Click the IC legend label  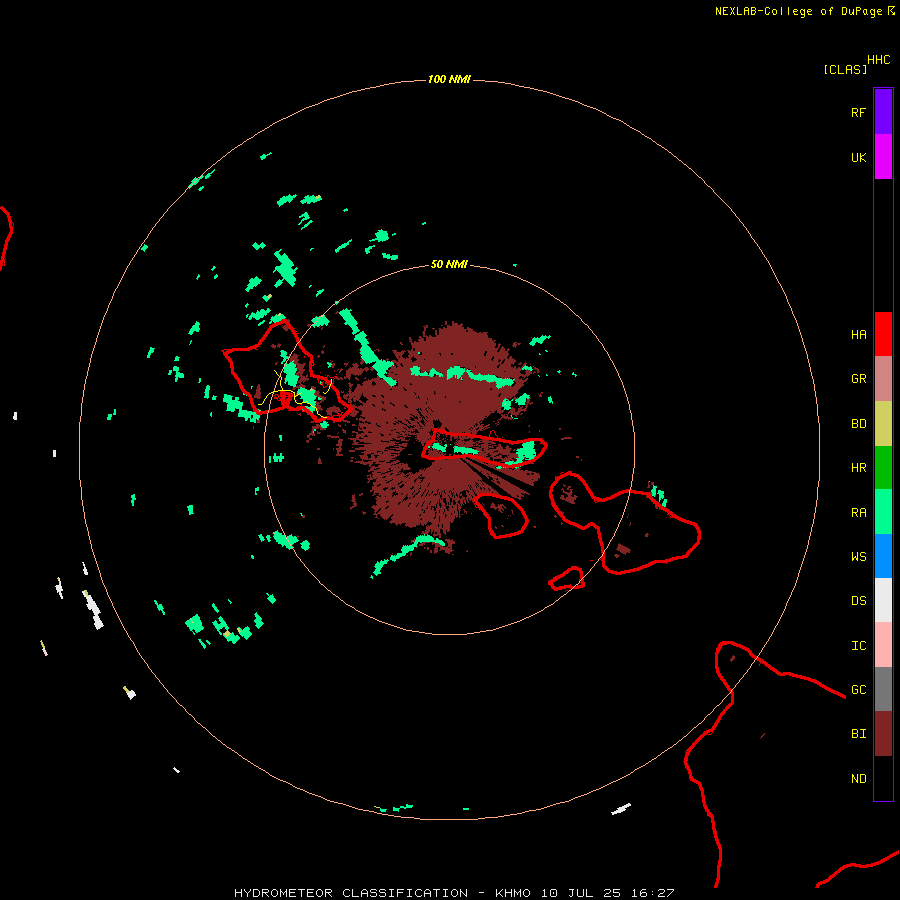click(x=858, y=646)
